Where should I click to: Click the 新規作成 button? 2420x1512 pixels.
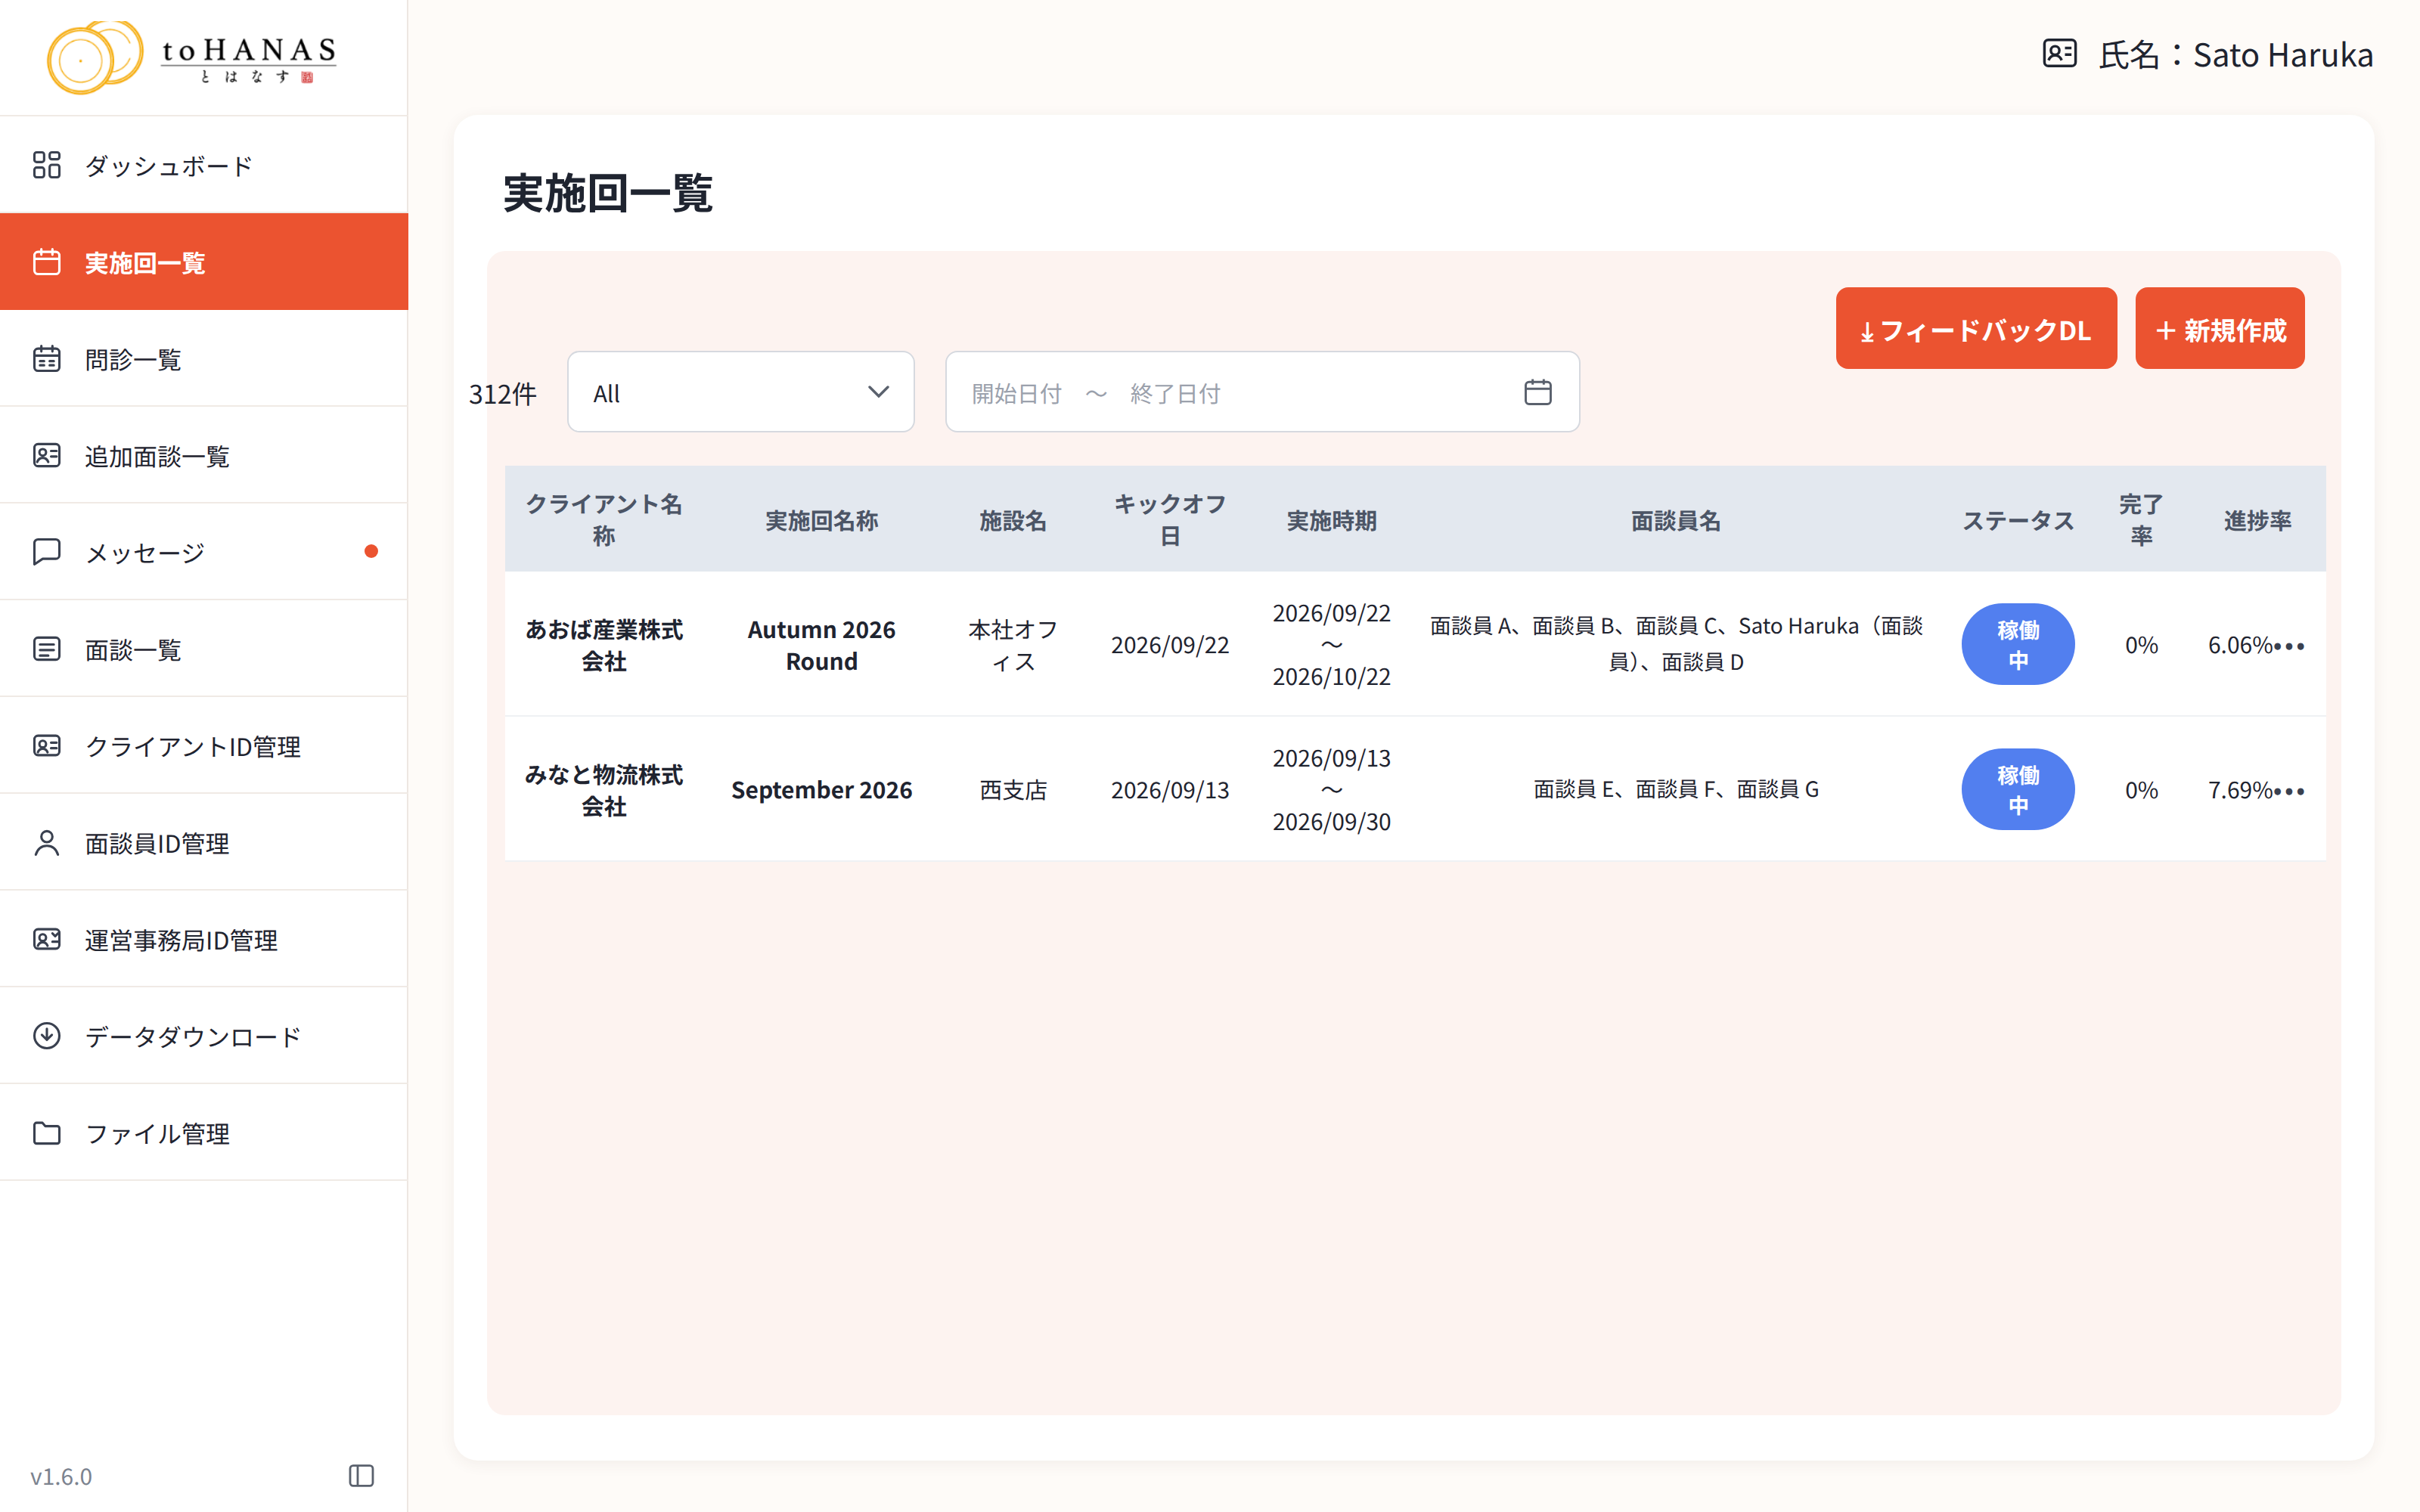point(2220,329)
